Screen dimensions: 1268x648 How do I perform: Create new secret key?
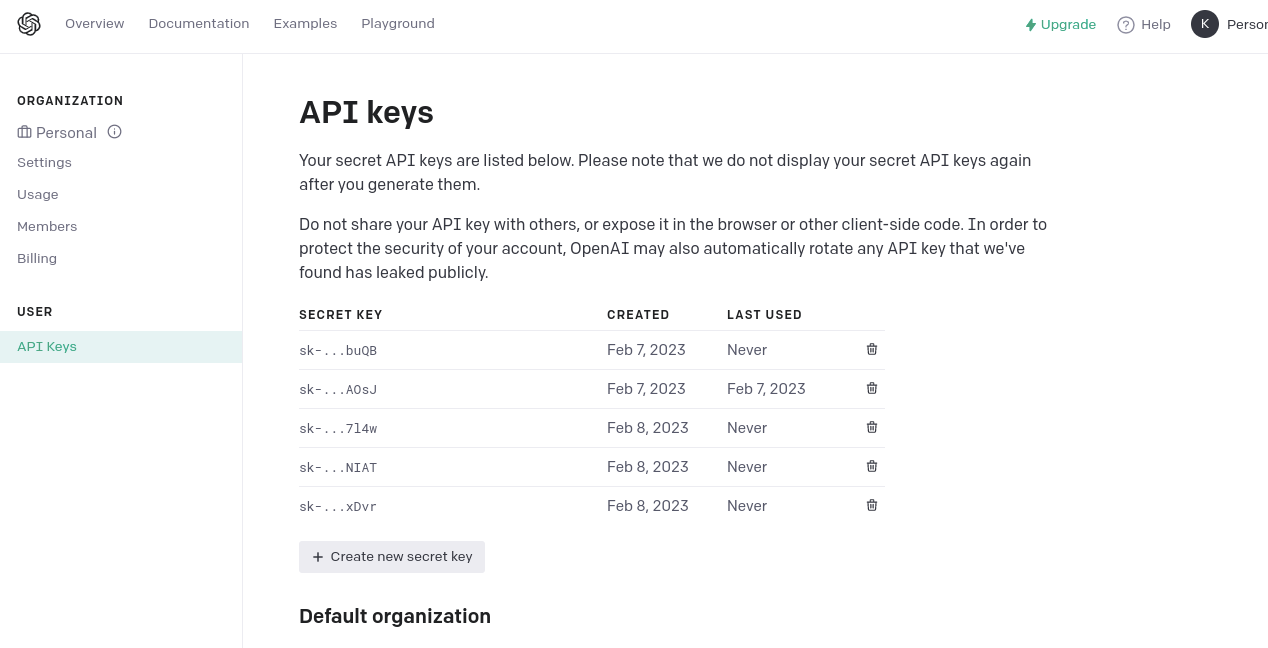click(392, 557)
